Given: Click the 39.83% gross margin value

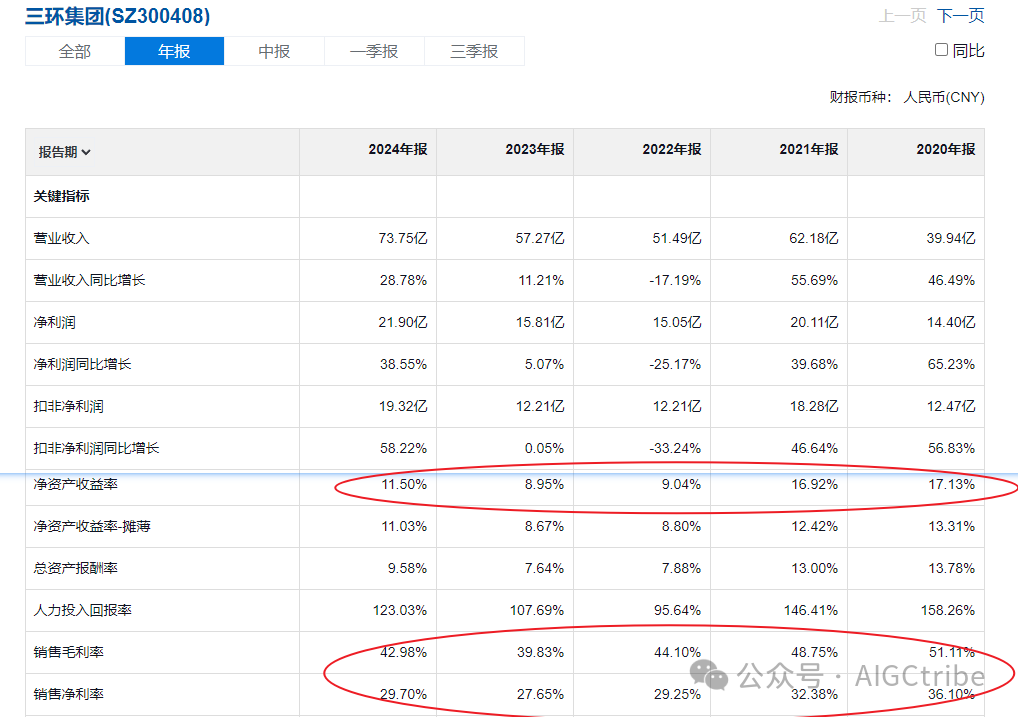Looking at the screenshot, I should point(540,652).
